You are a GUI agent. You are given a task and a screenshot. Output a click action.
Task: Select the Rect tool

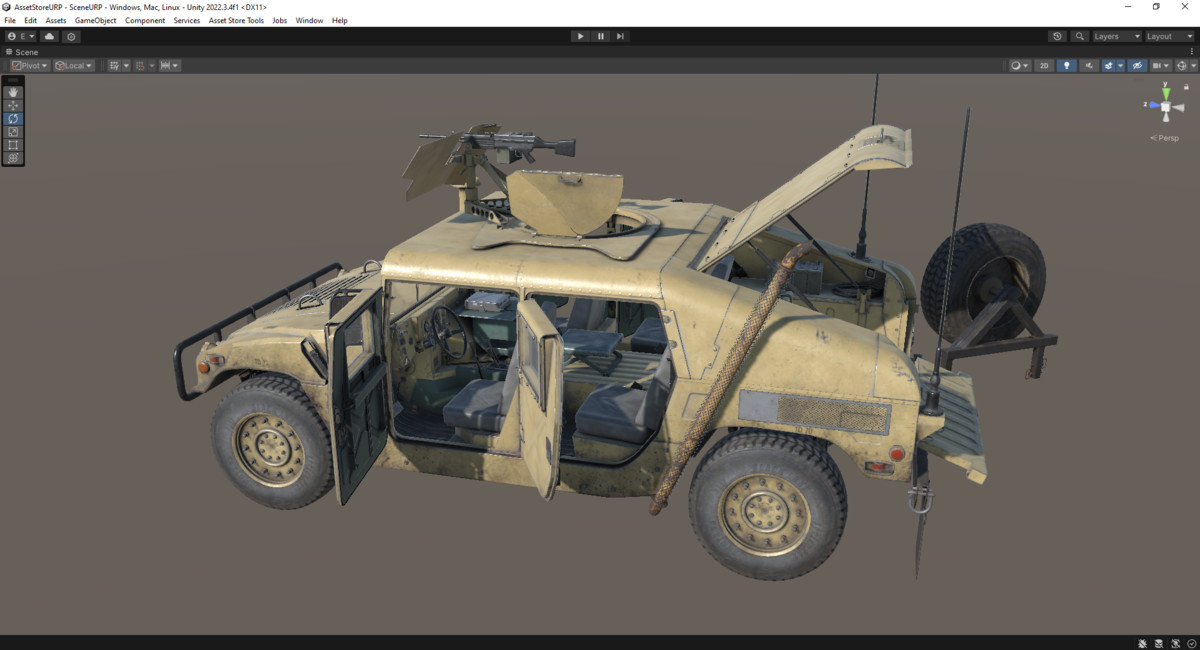click(x=13, y=145)
